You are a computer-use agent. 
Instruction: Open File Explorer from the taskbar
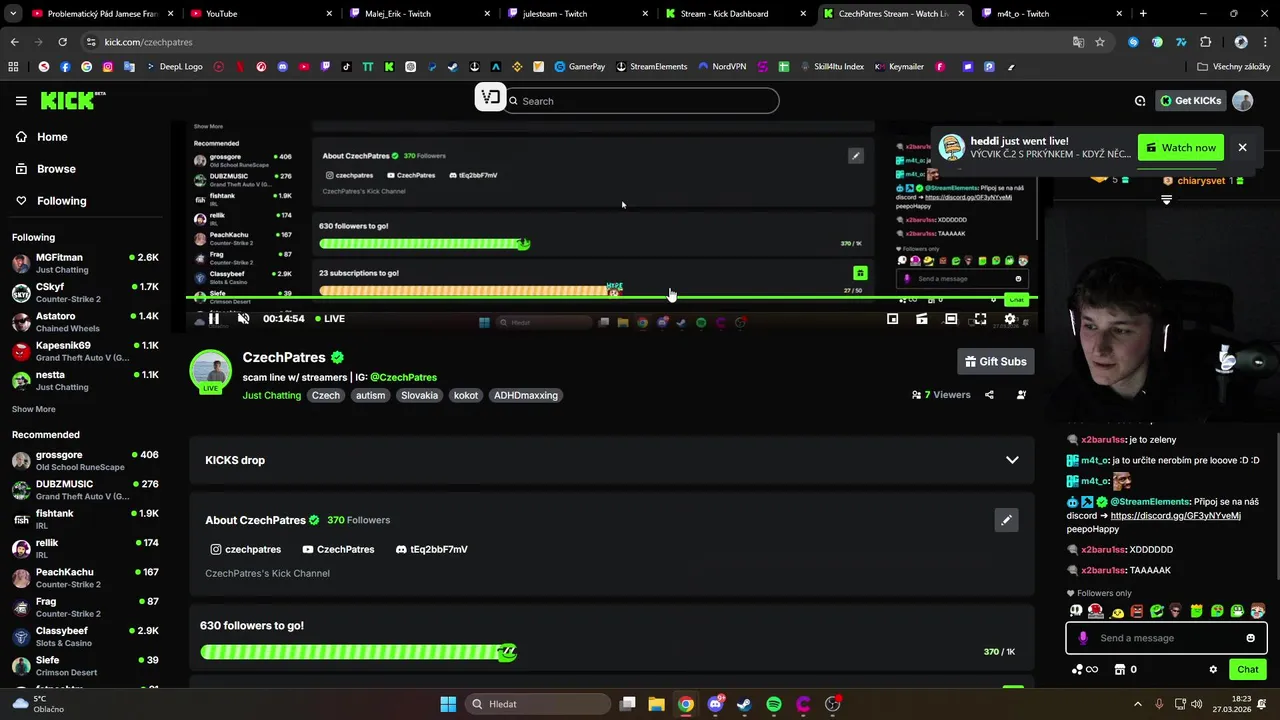pyautogui.click(x=656, y=704)
